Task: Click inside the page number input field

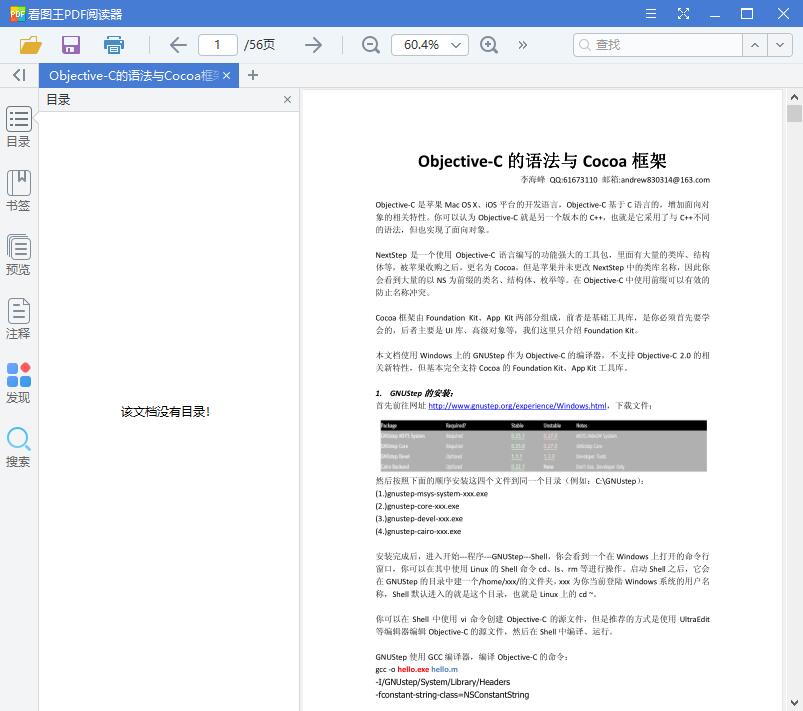Action: [217, 45]
